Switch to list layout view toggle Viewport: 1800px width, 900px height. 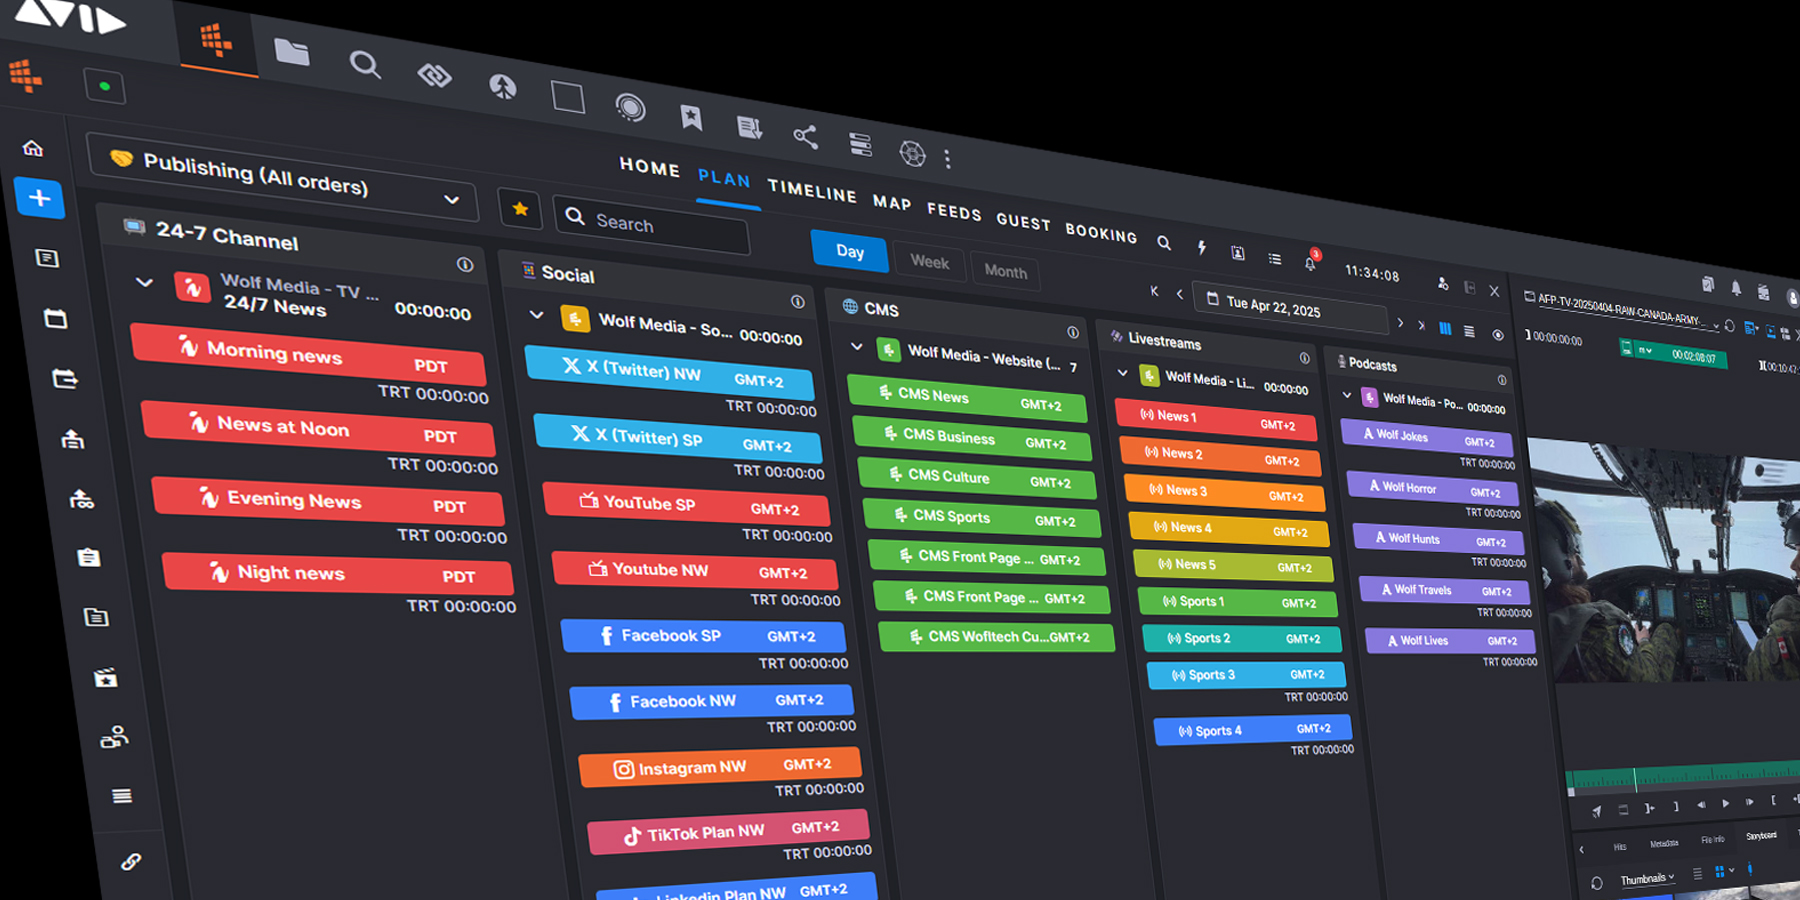click(x=1469, y=331)
